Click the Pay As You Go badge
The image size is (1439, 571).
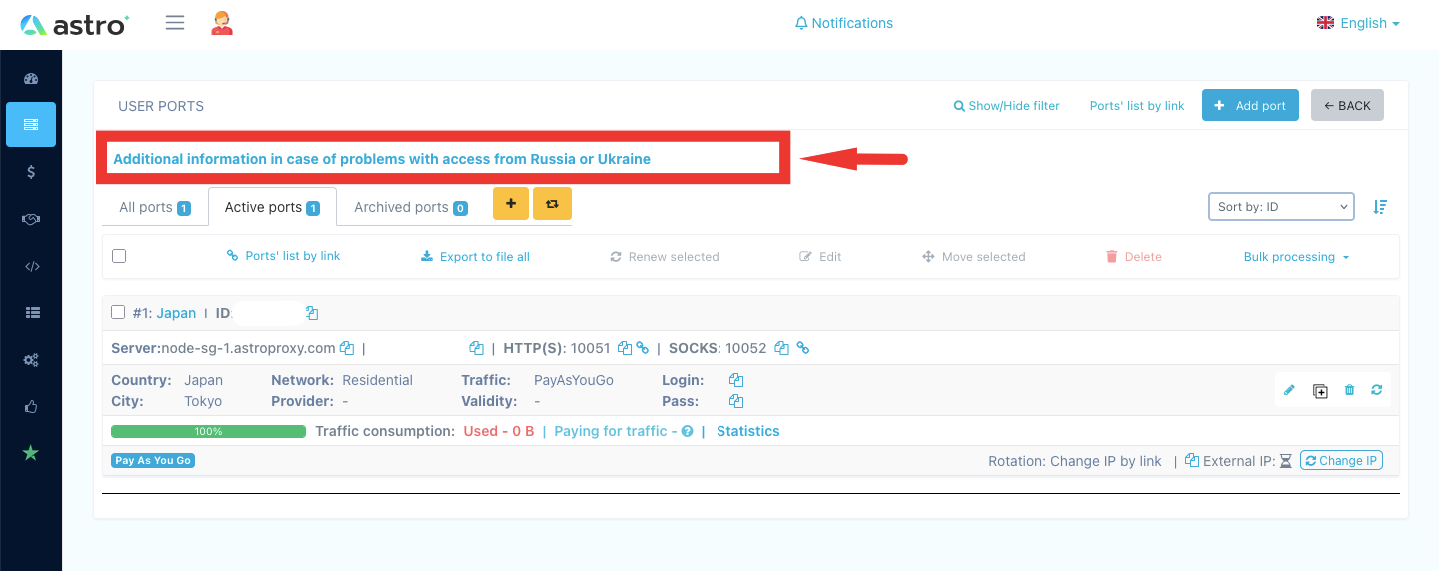pos(153,461)
